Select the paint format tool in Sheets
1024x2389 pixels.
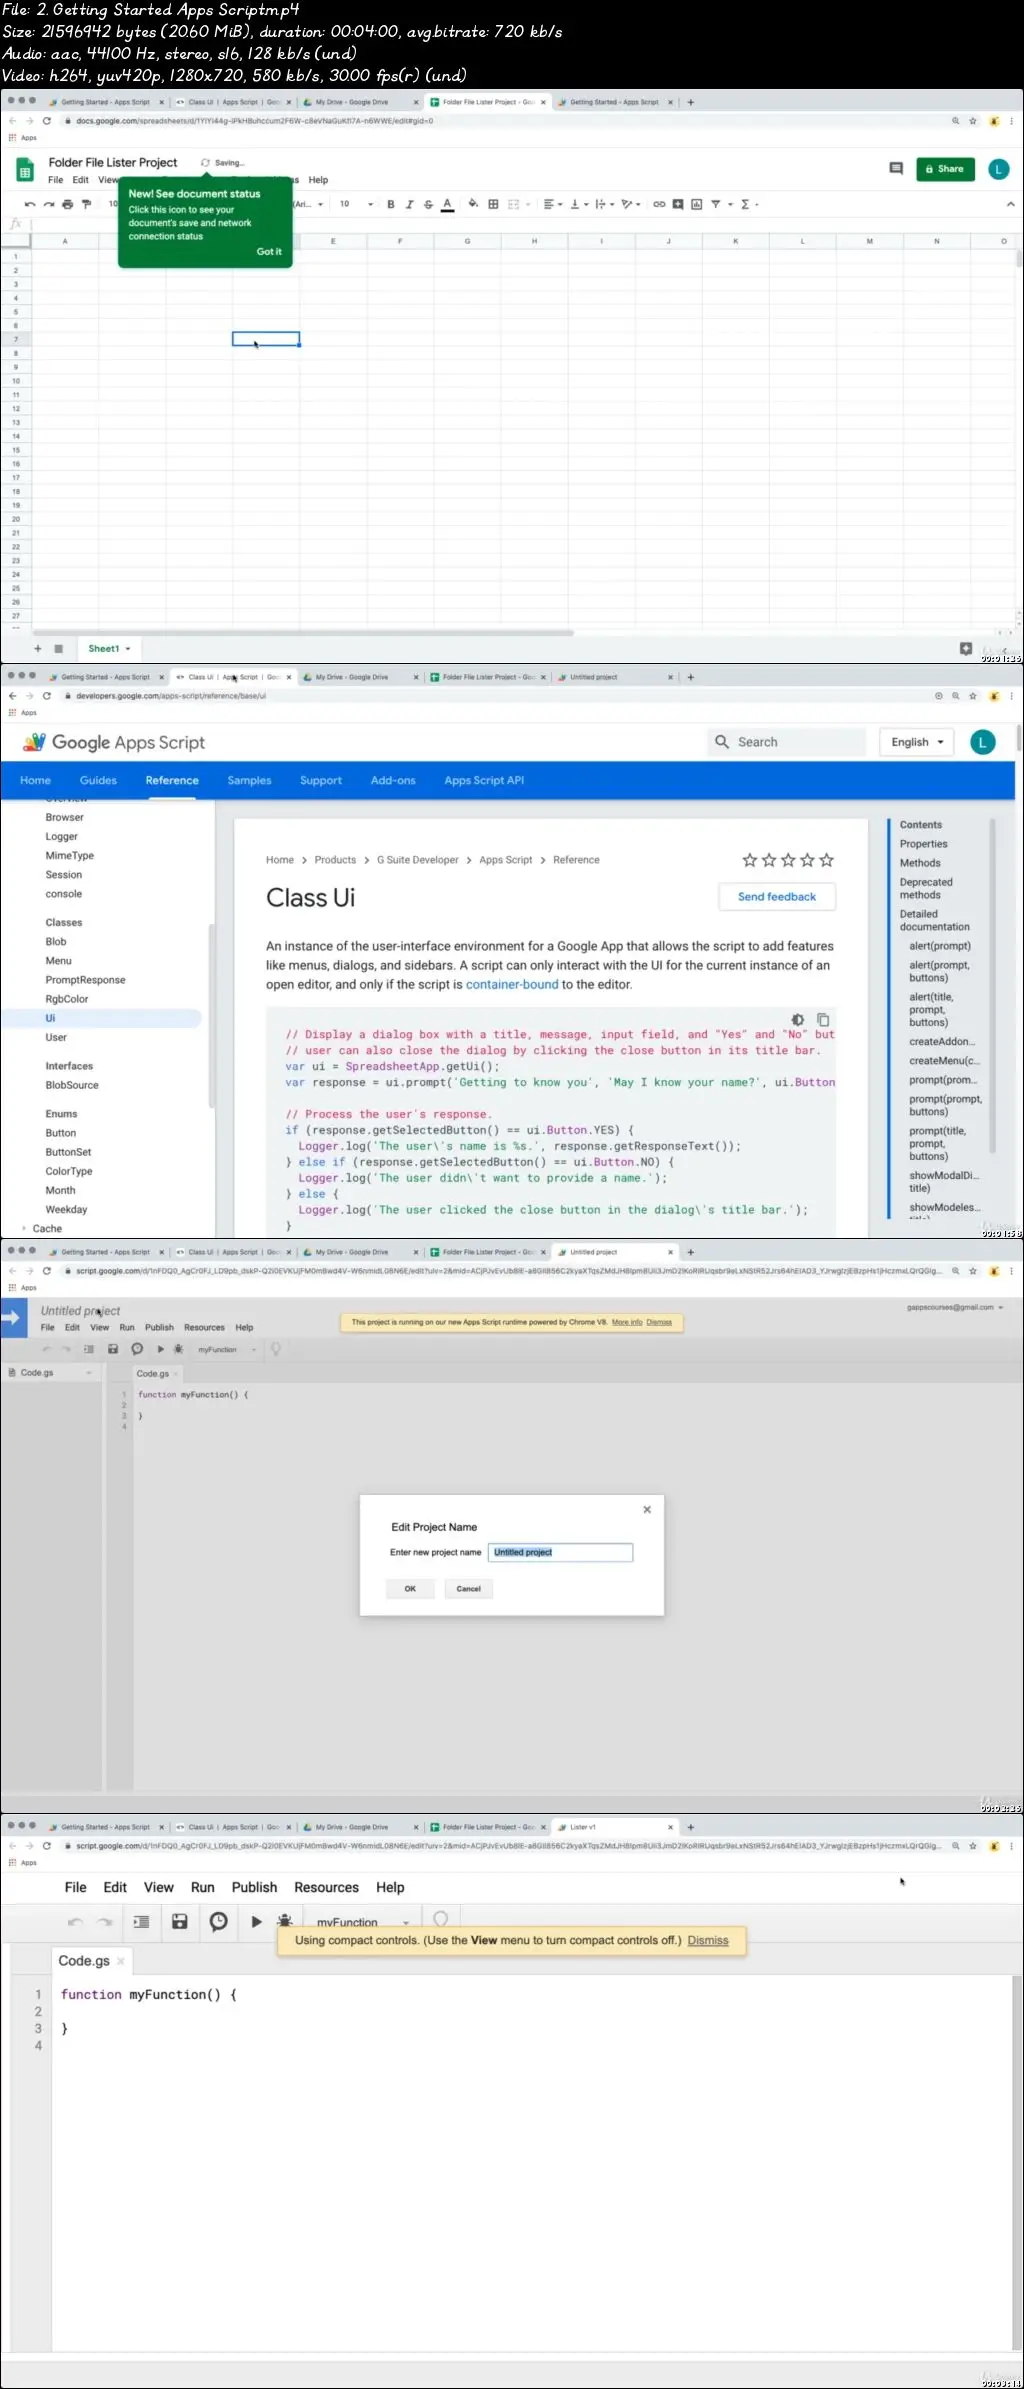(86, 204)
